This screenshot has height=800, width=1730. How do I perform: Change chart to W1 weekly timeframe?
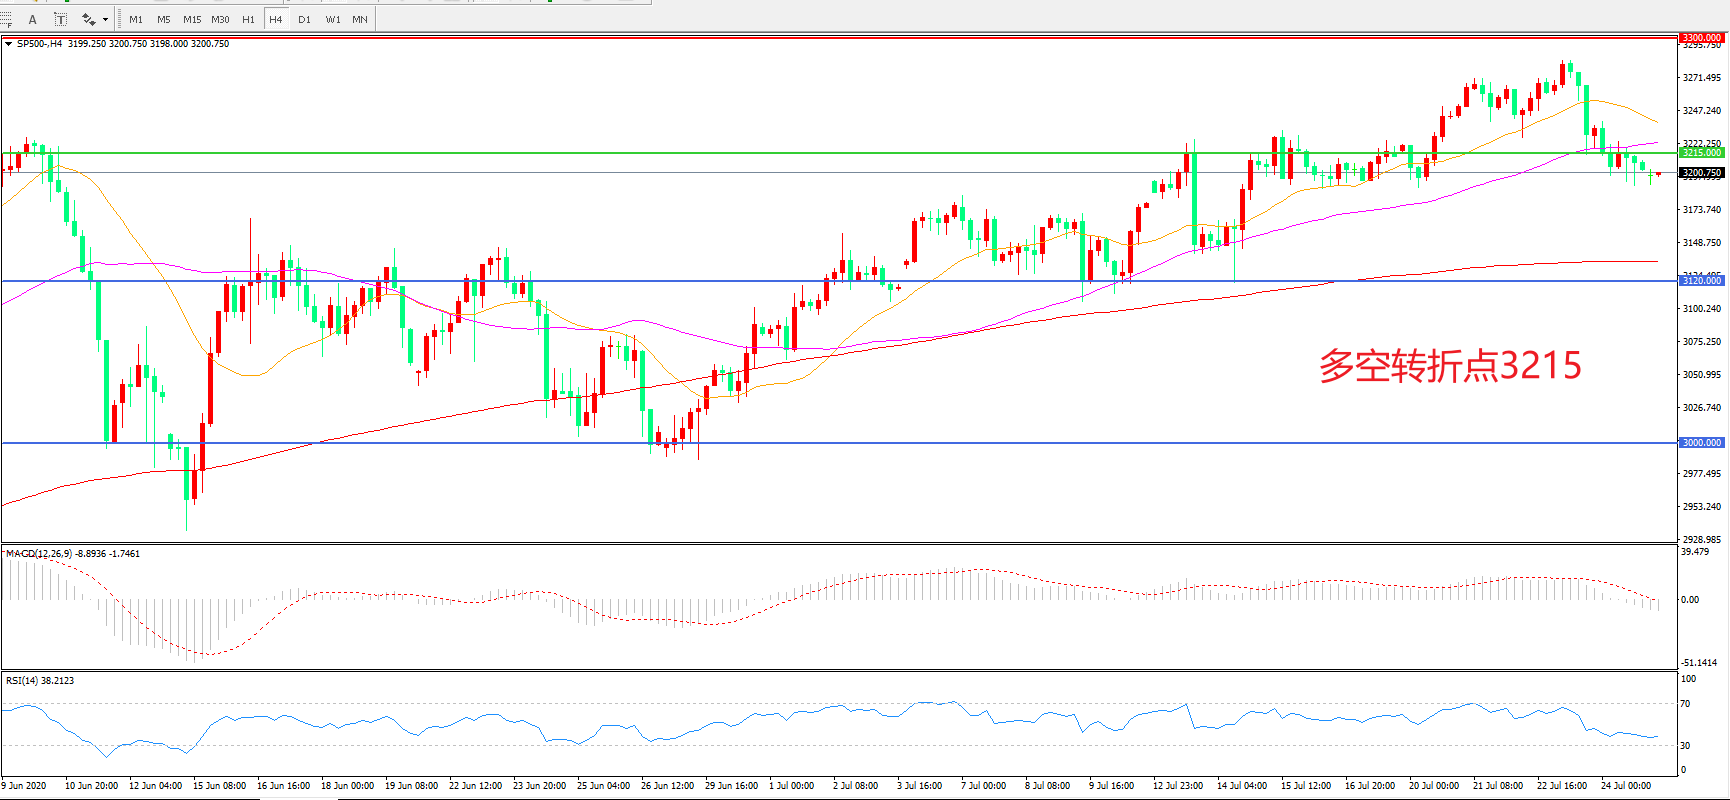(x=332, y=19)
